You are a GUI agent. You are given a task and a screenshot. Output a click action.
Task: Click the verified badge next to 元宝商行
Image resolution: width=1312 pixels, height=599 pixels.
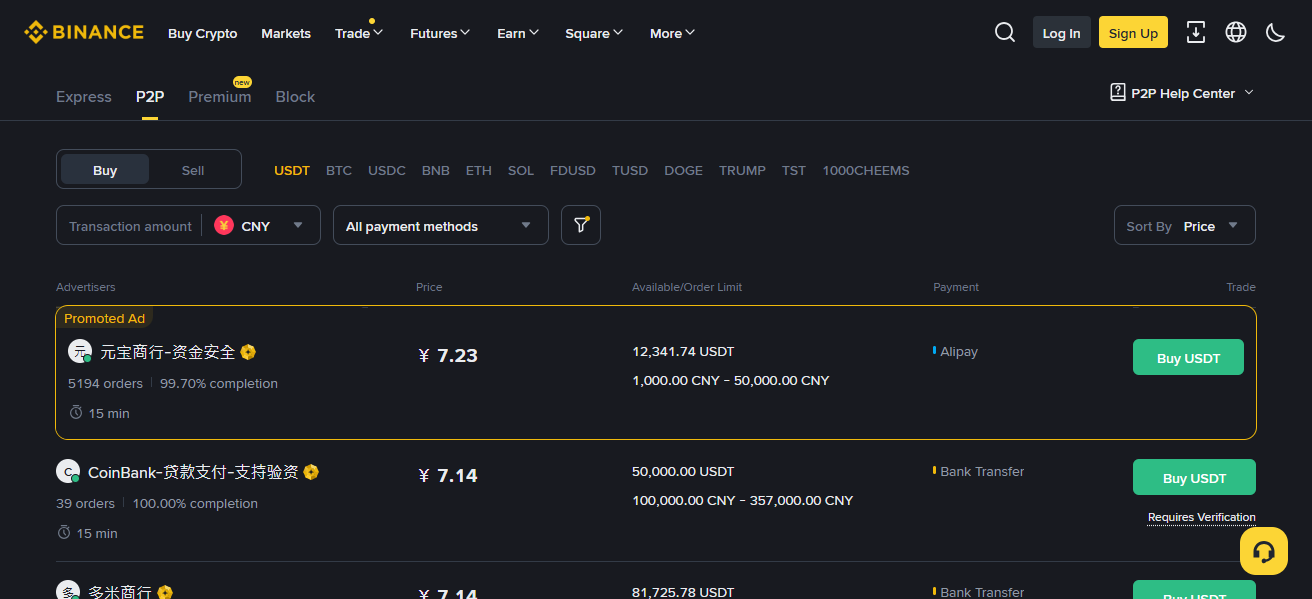pyautogui.click(x=248, y=352)
